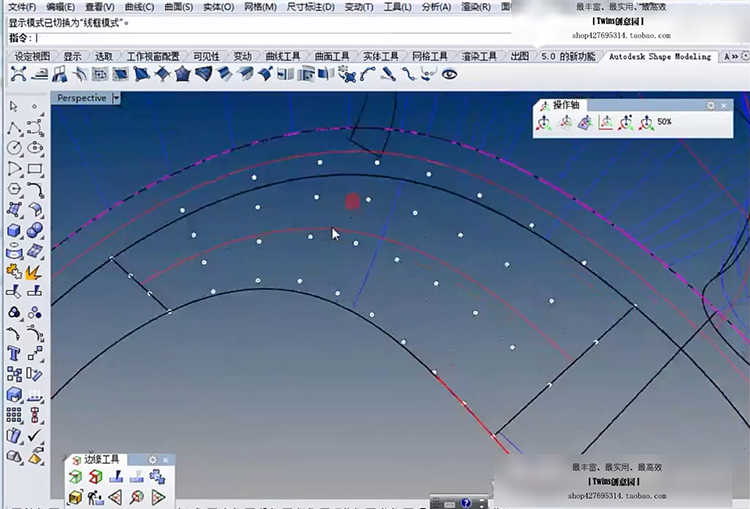The height and width of the screenshot is (509, 750).
Task: Choose the circle drawing tool
Action: tap(13, 149)
